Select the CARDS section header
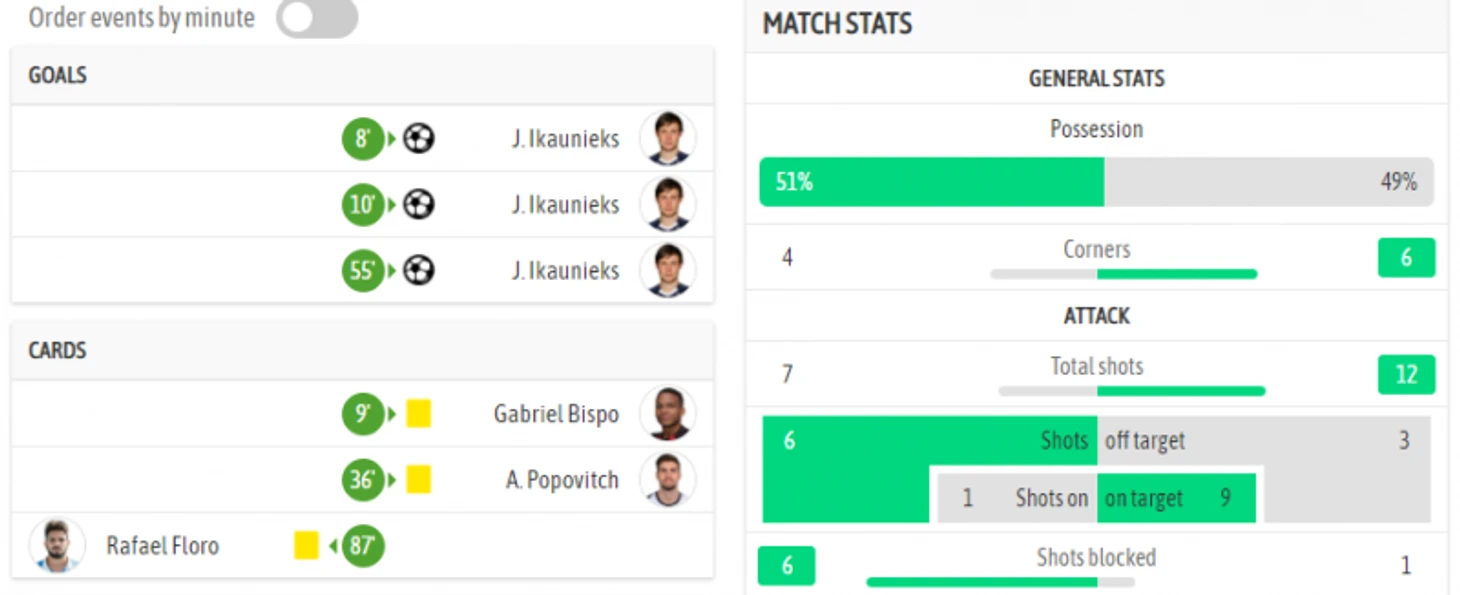 coord(362,350)
